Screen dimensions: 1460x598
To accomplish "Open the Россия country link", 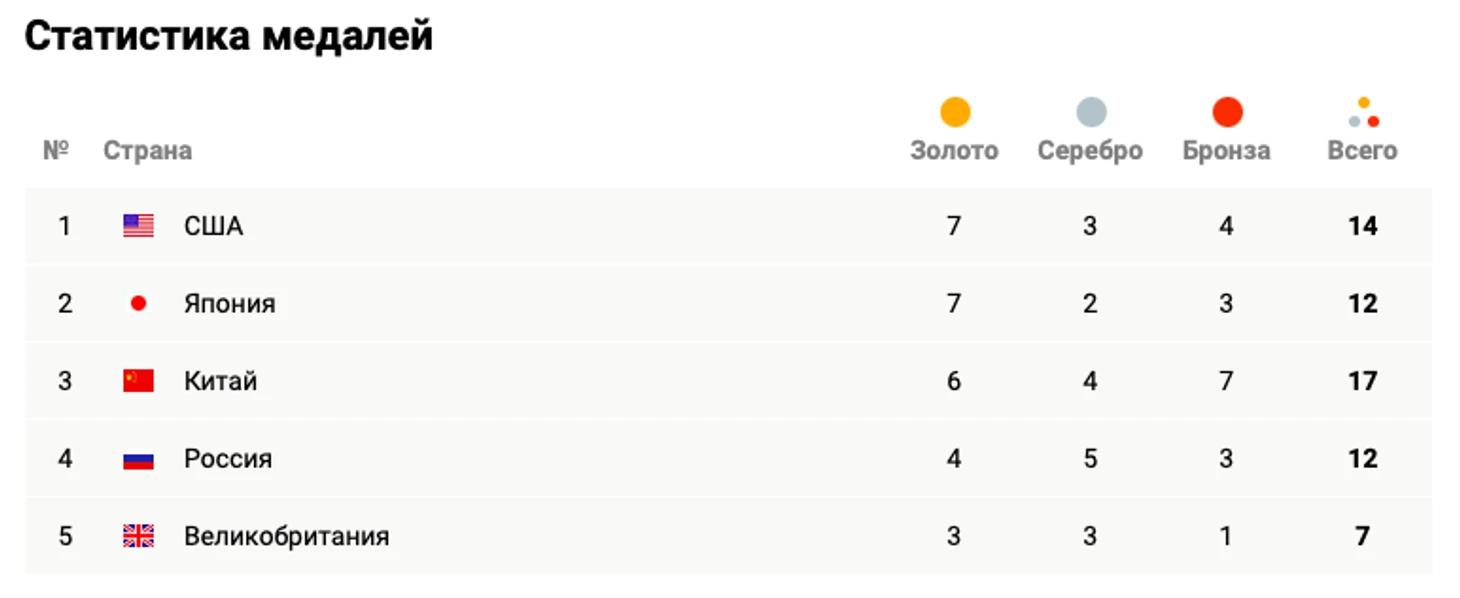I will [x=228, y=459].
